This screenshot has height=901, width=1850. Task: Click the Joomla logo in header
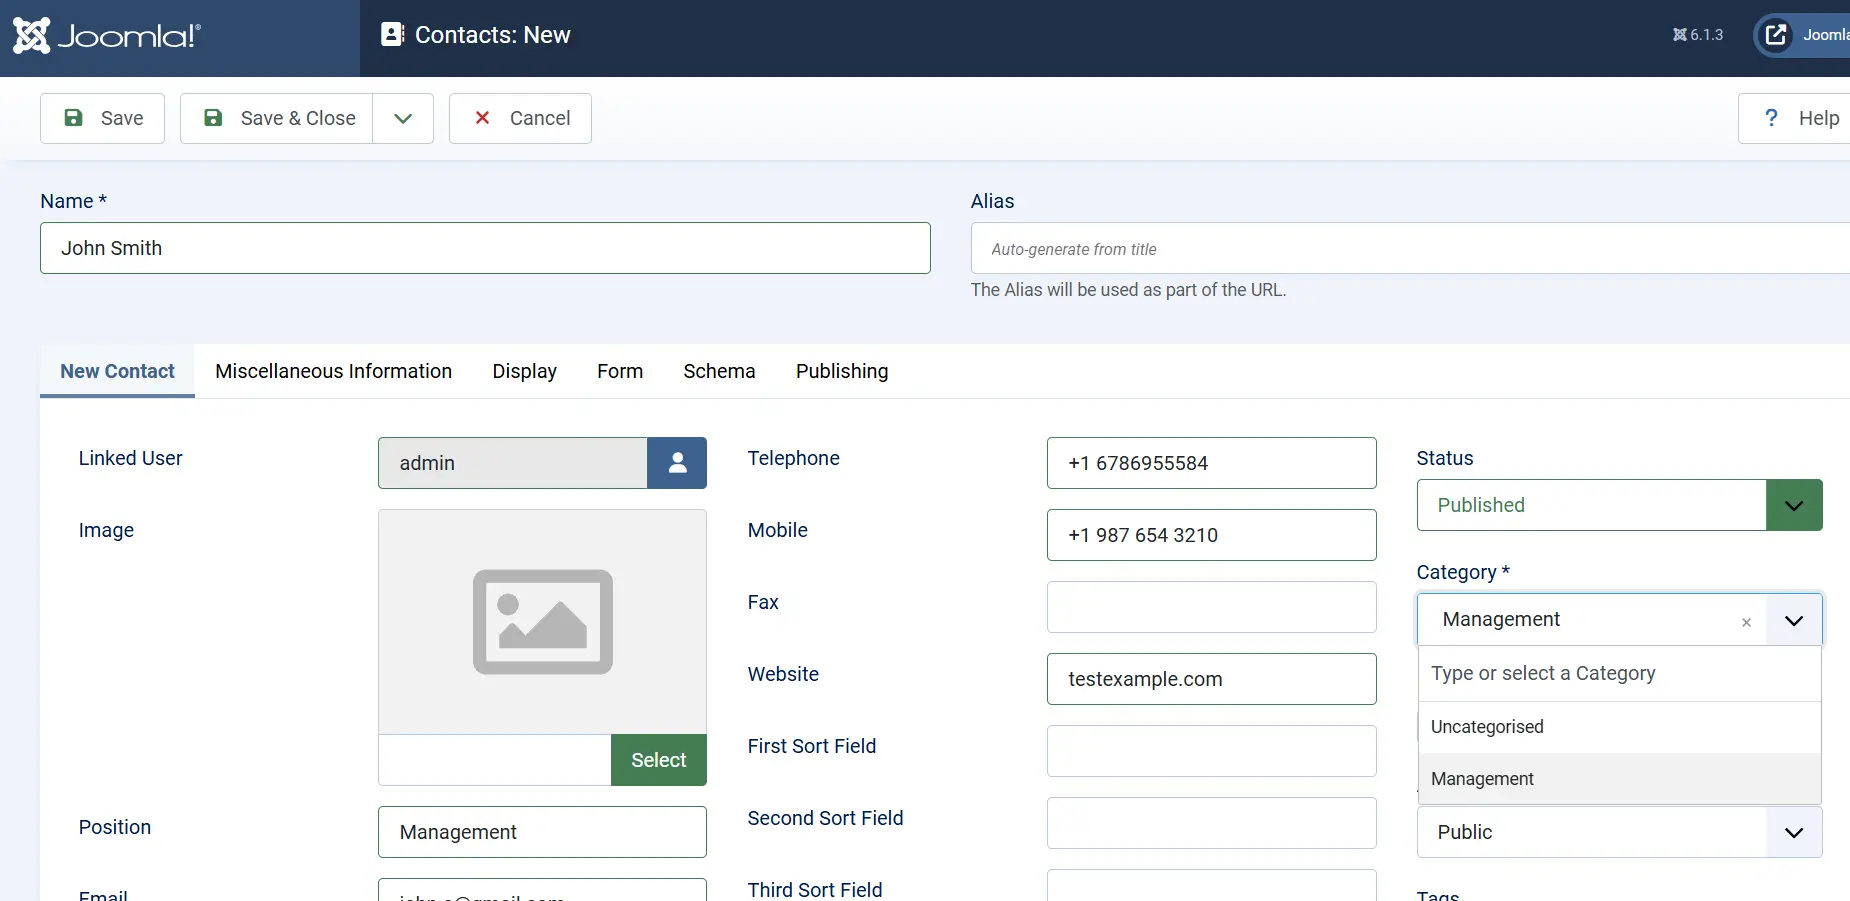107,36
